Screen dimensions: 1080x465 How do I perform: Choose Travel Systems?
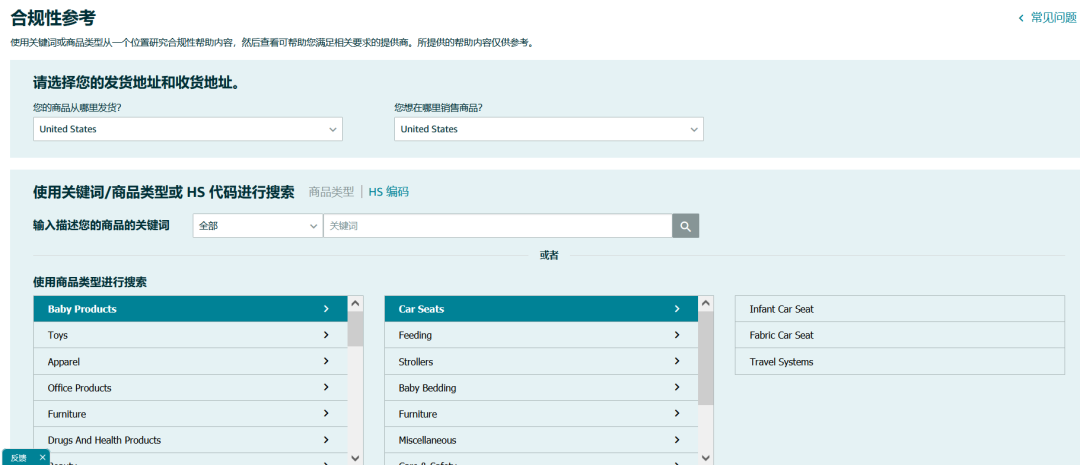click(900, 362)
